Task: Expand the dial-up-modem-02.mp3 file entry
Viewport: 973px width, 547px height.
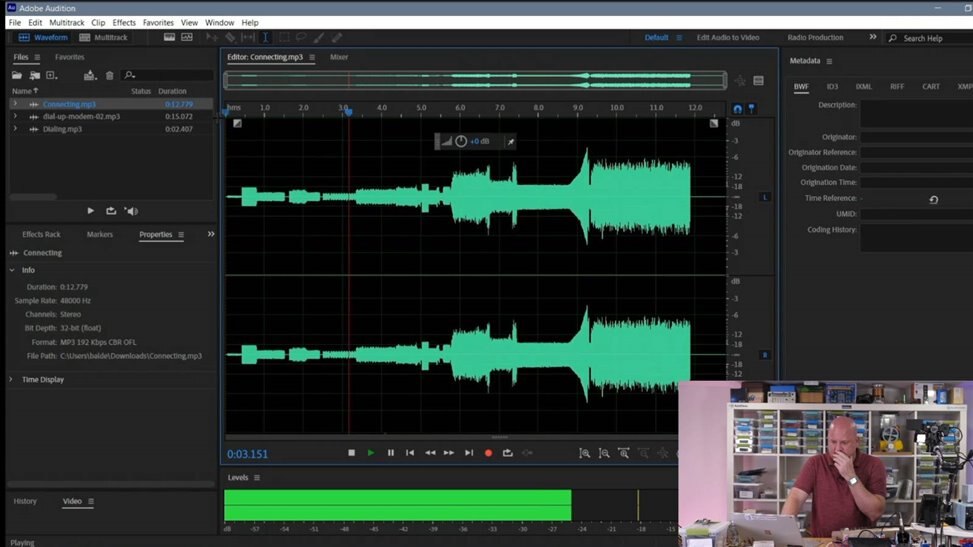Action: tap(15, 117)
